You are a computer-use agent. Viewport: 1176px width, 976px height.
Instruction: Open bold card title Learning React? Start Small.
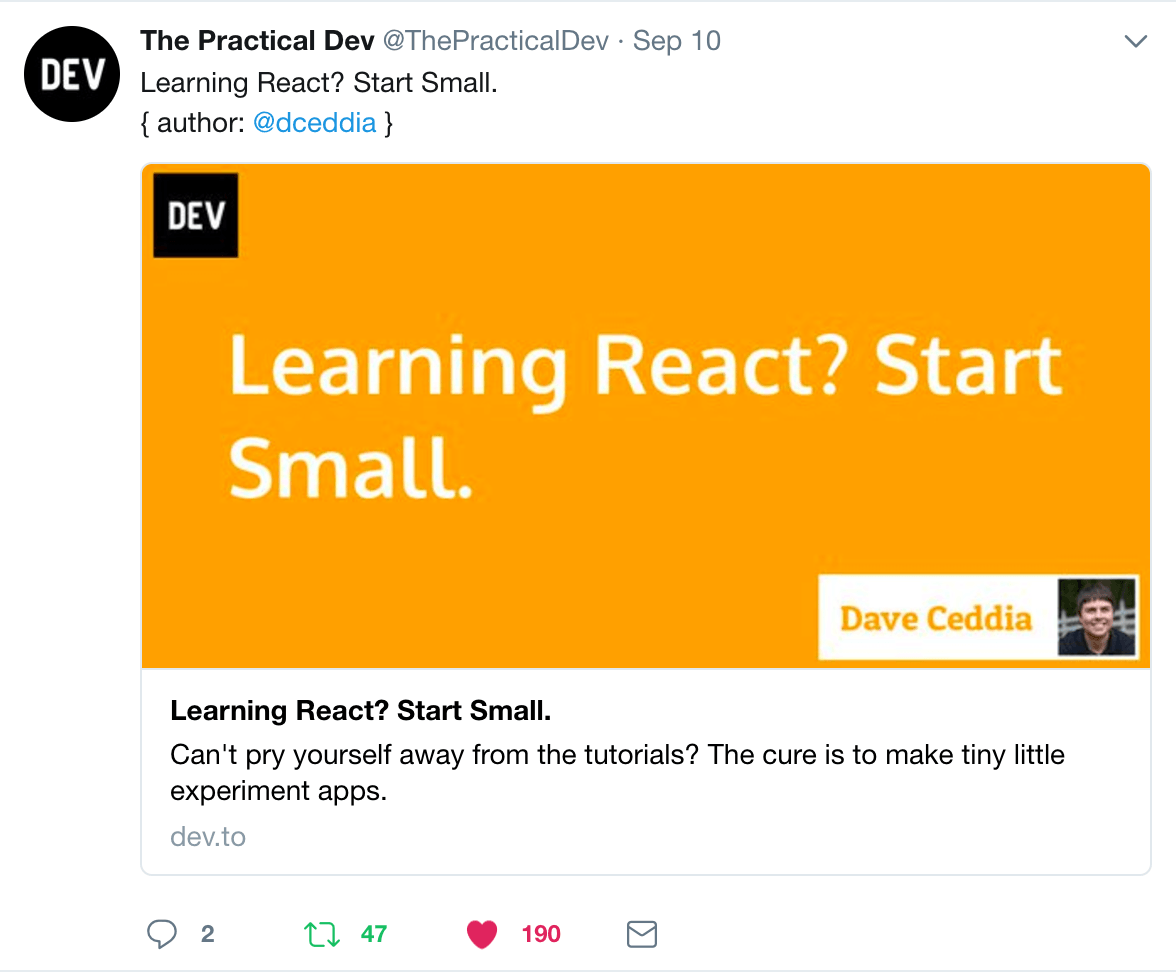click(361, 710)
